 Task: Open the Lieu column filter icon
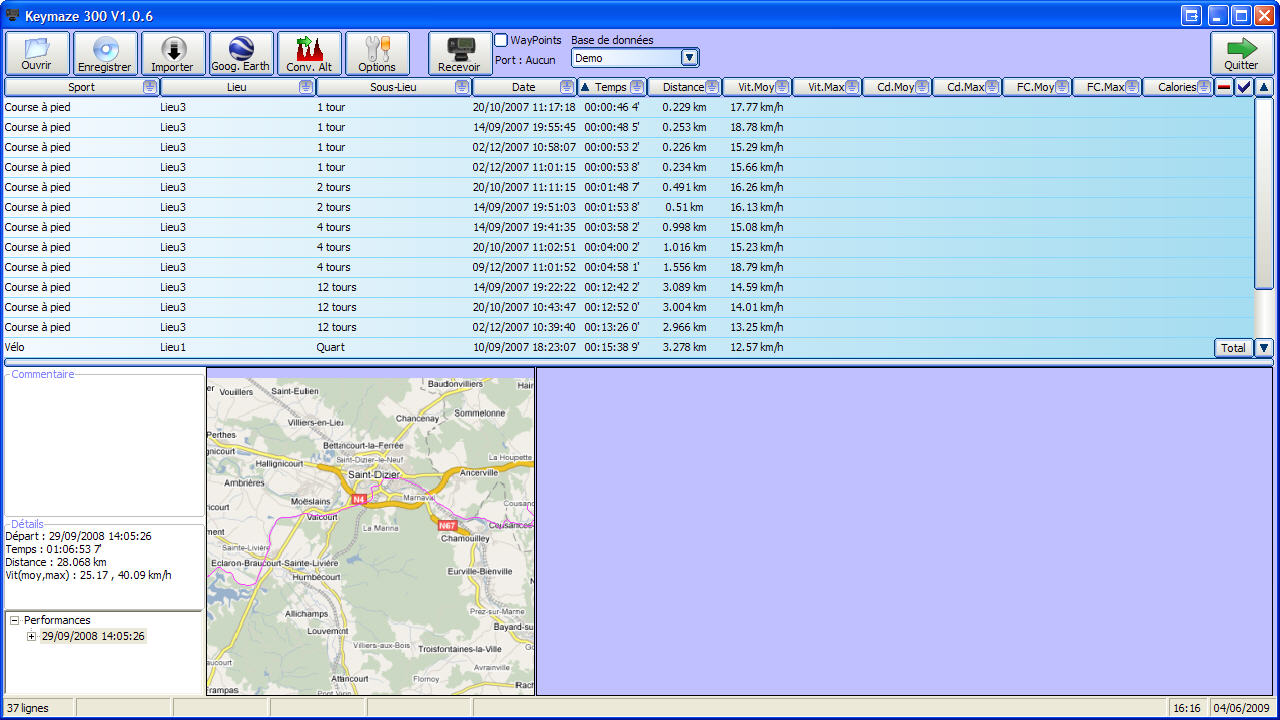tap(306, 87)
